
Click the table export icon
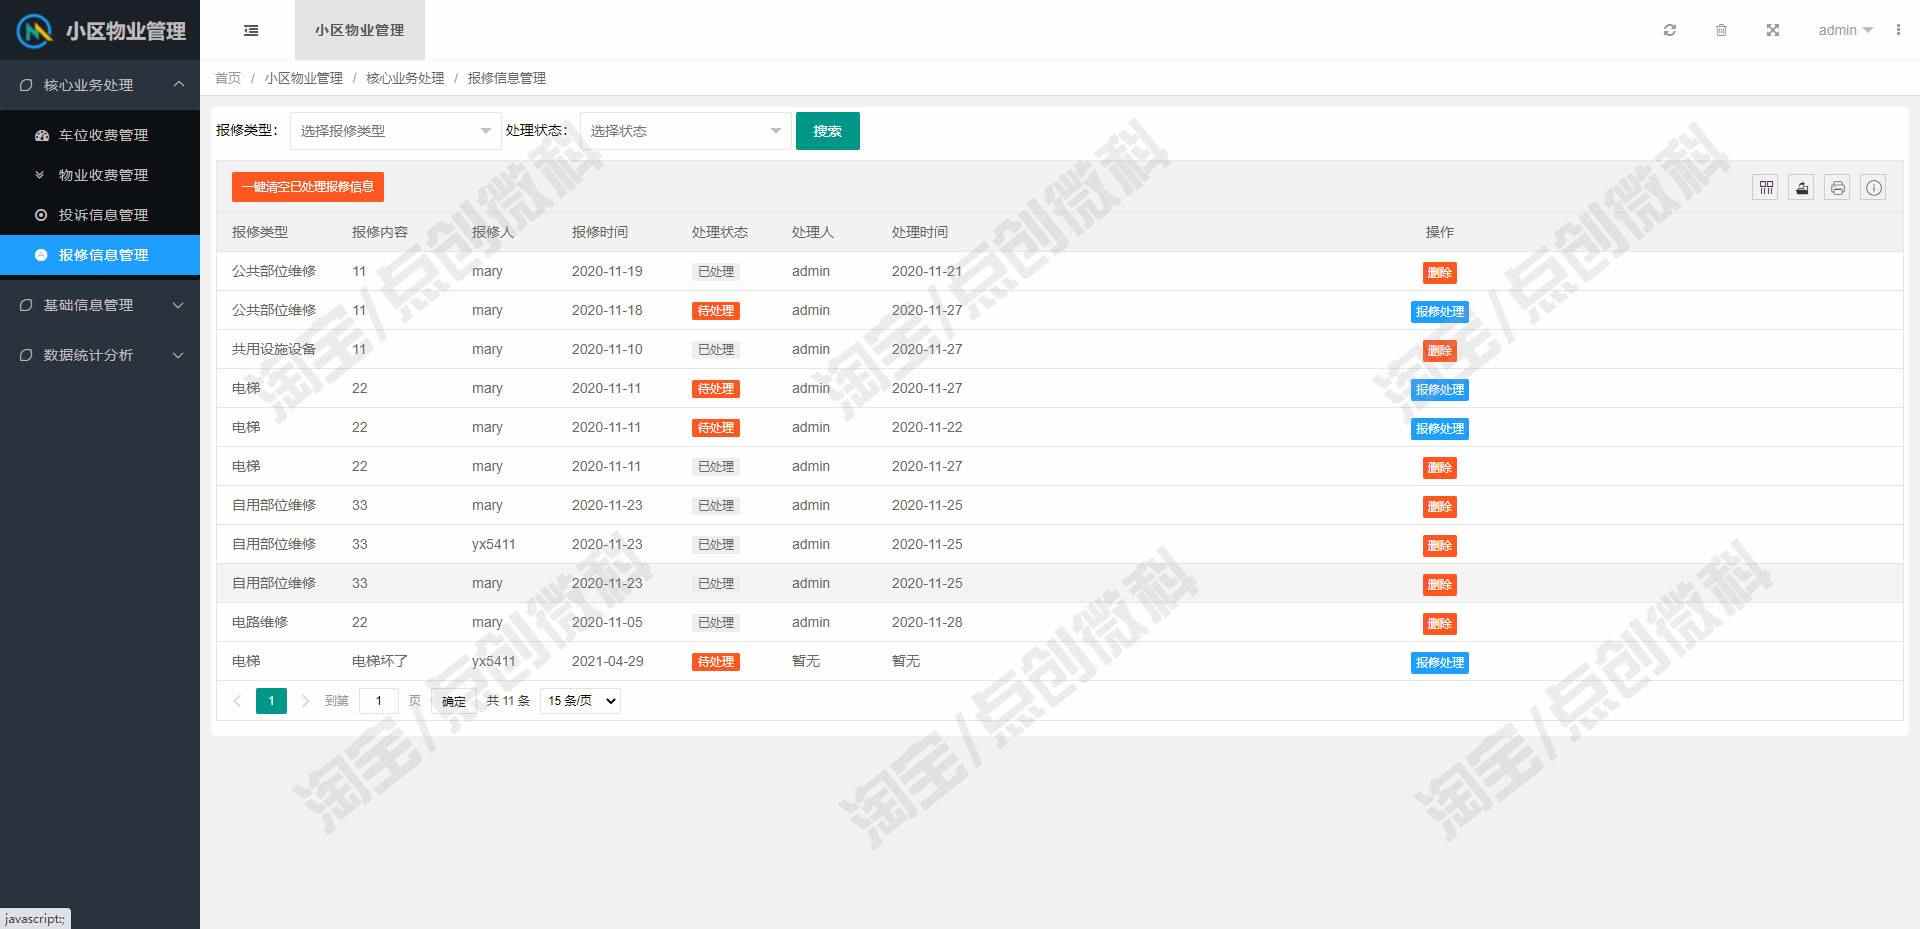tap(1802, 187)
